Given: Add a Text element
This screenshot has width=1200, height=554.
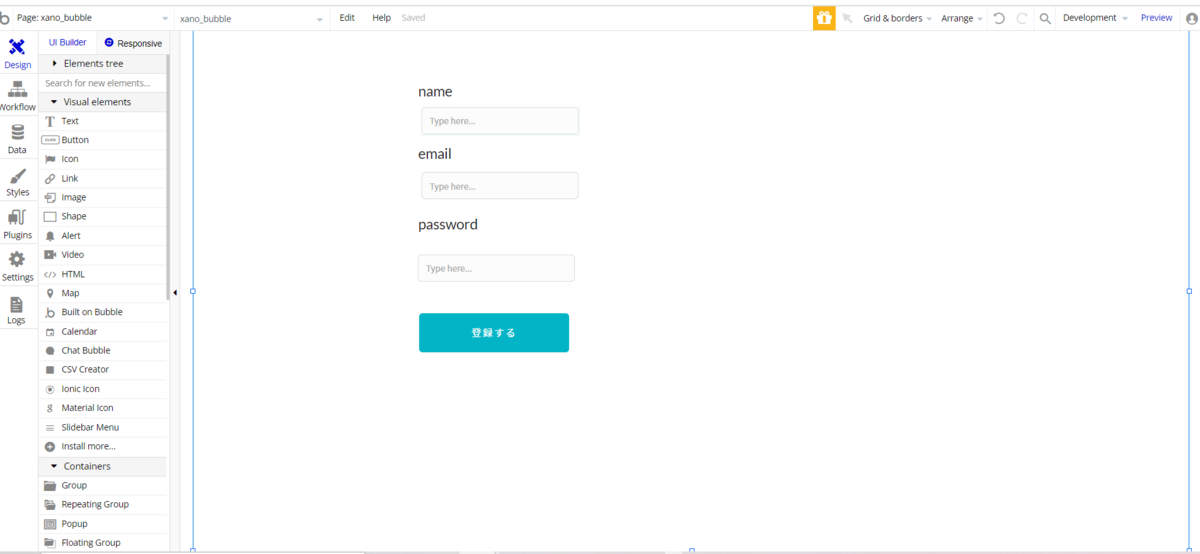Looking at the screenshot, I should (x=103, y=121).
